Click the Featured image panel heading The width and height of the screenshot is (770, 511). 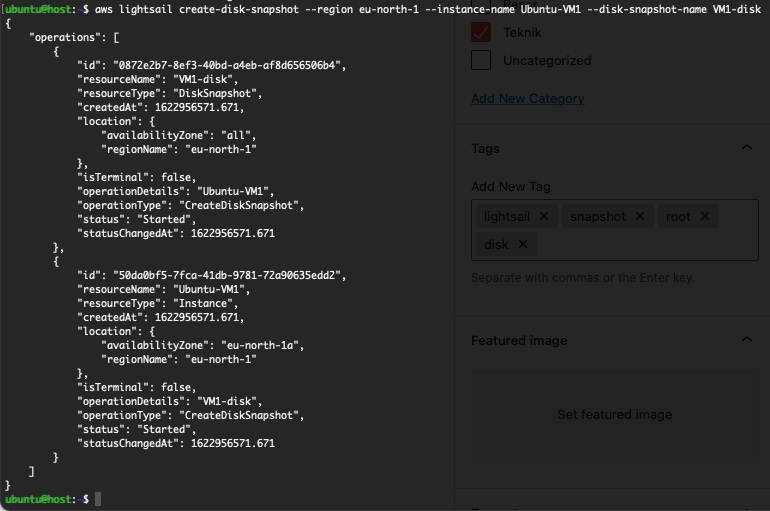[519, 340]
